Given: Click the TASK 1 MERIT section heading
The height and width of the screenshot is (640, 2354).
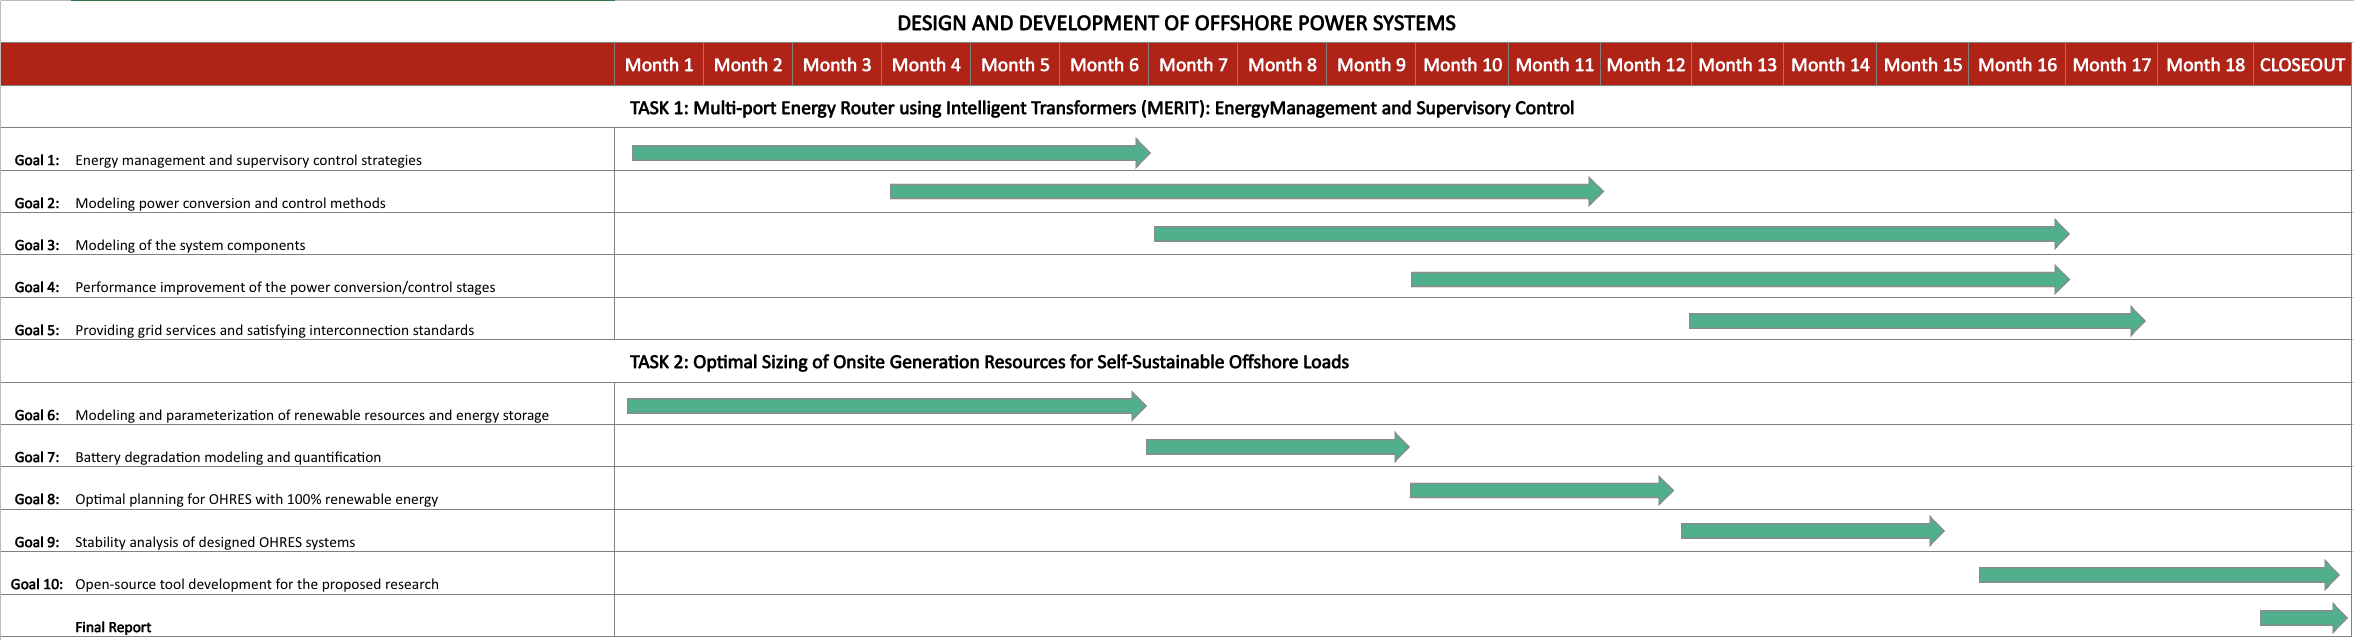Looking at the screenshot, I should pyautogui.click(x=1101, y=108).
